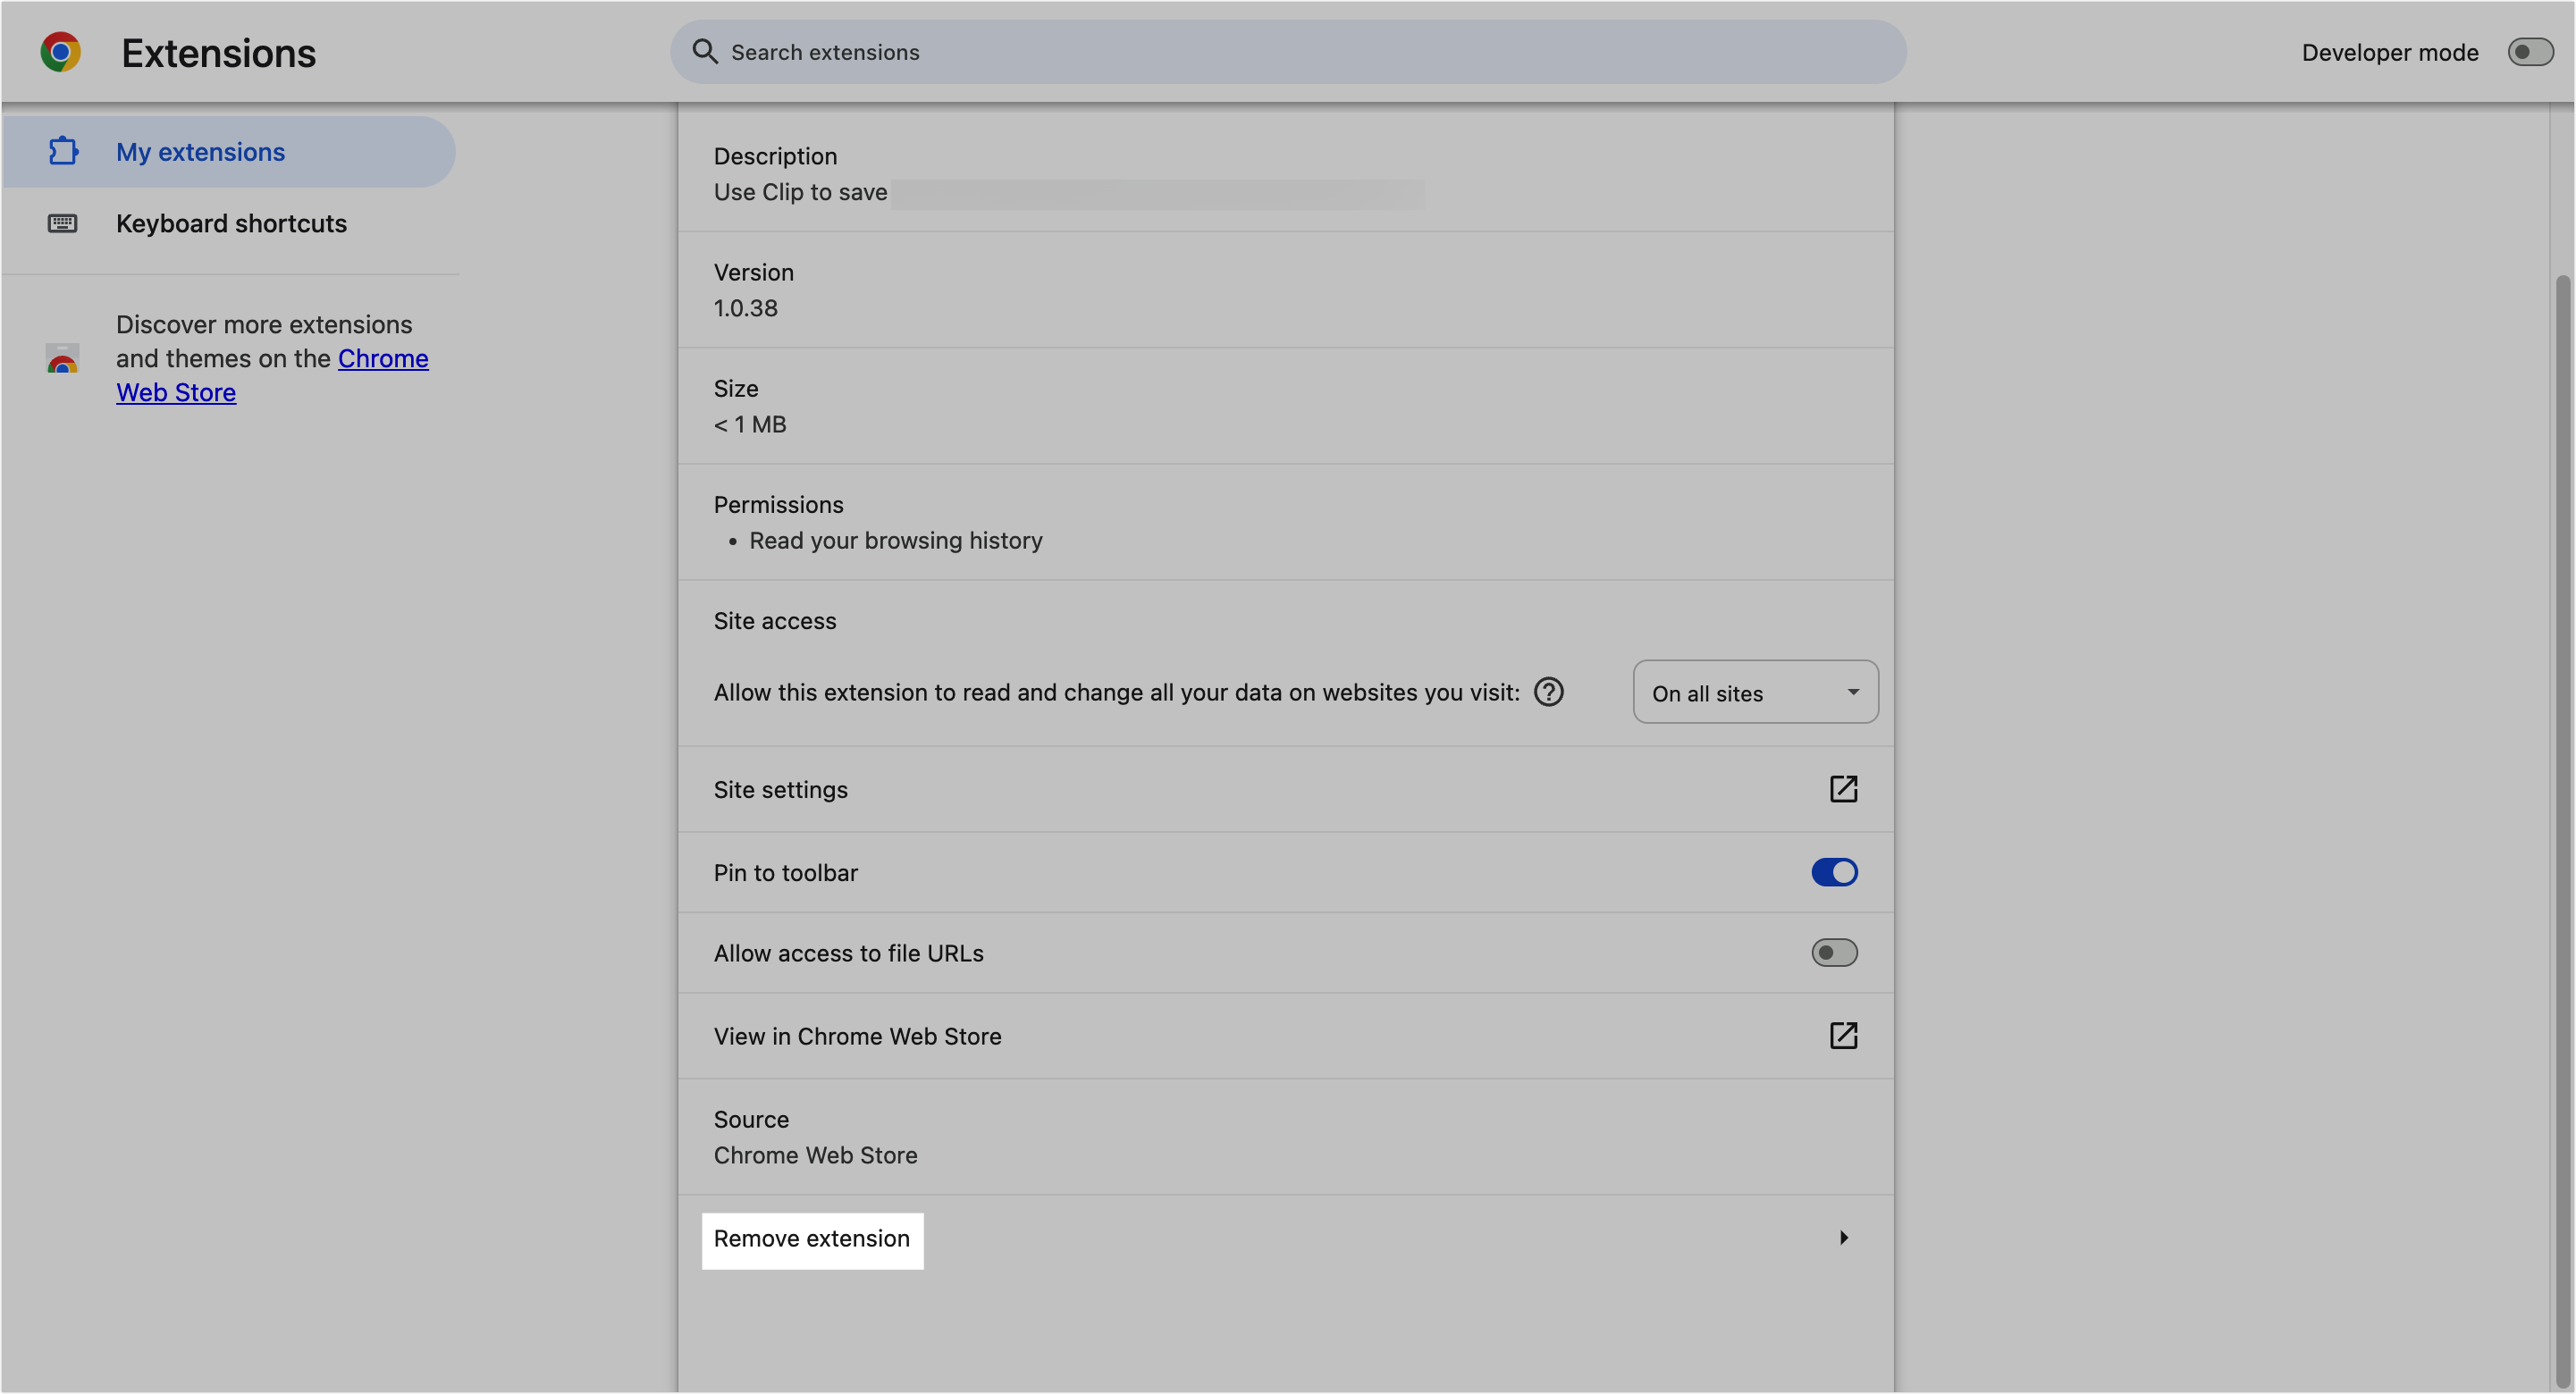Open the help icon beside site access text
This screenshot has width=2576, height=1394.
tap(1548, 691)
